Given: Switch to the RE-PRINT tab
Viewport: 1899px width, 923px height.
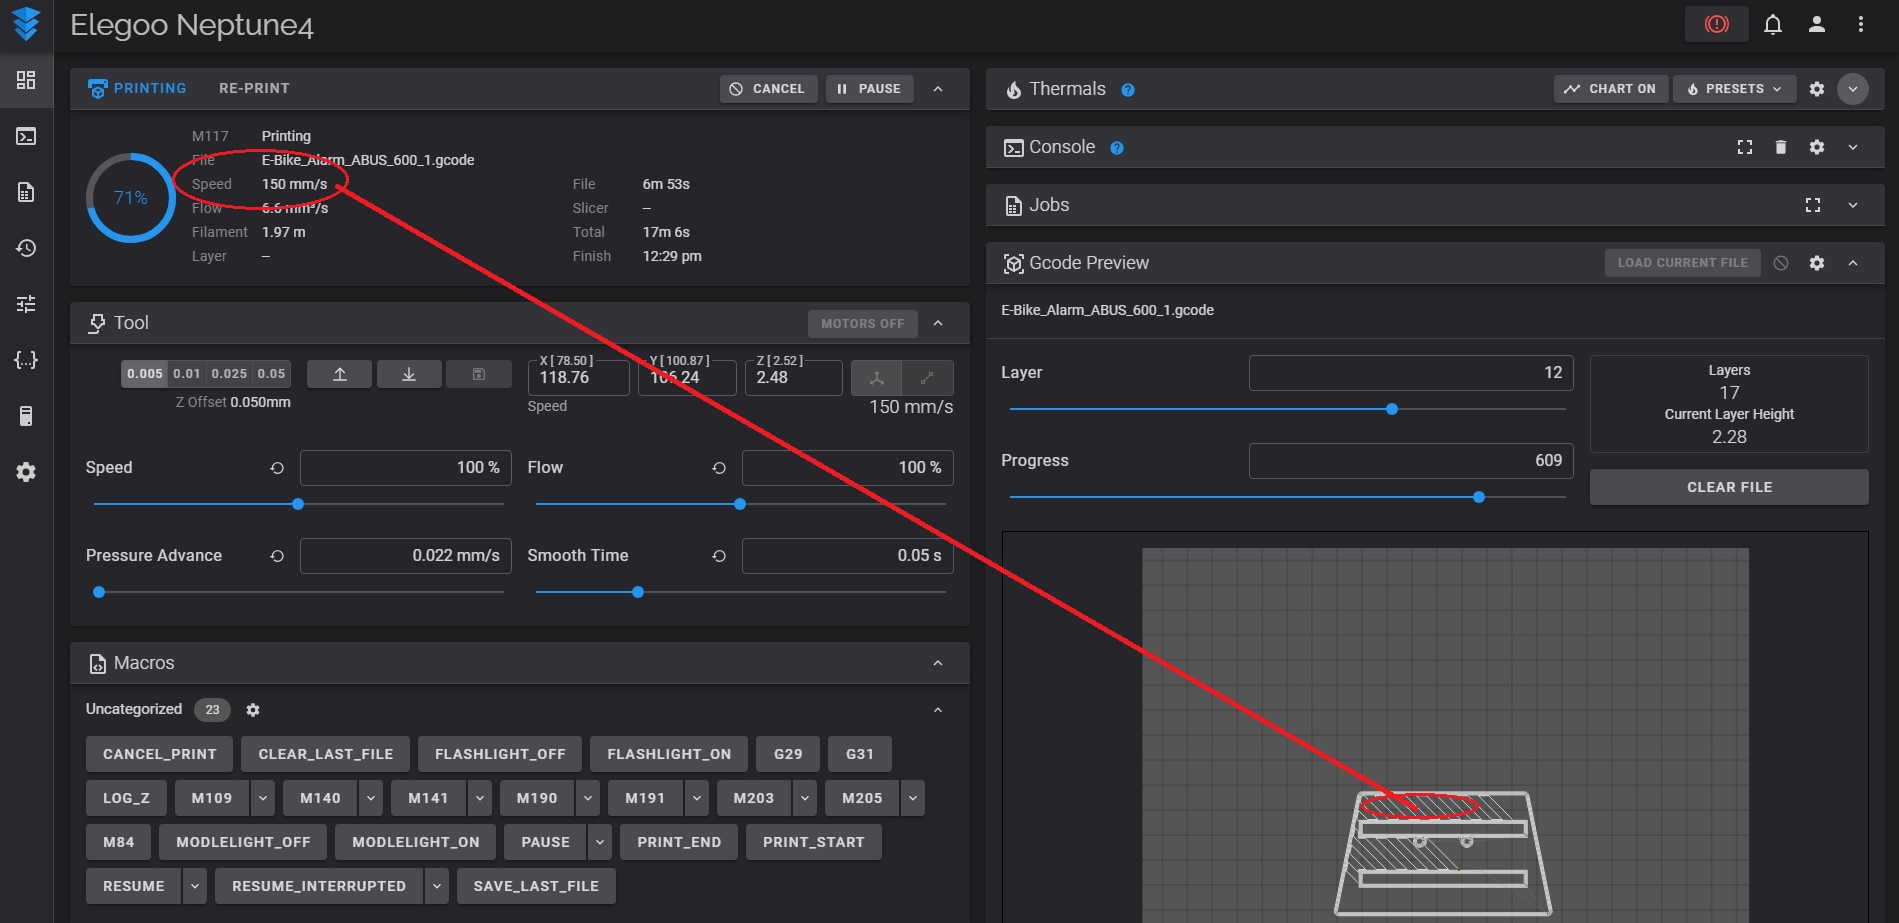Looking at the screenshot, I should click(254, 88).
